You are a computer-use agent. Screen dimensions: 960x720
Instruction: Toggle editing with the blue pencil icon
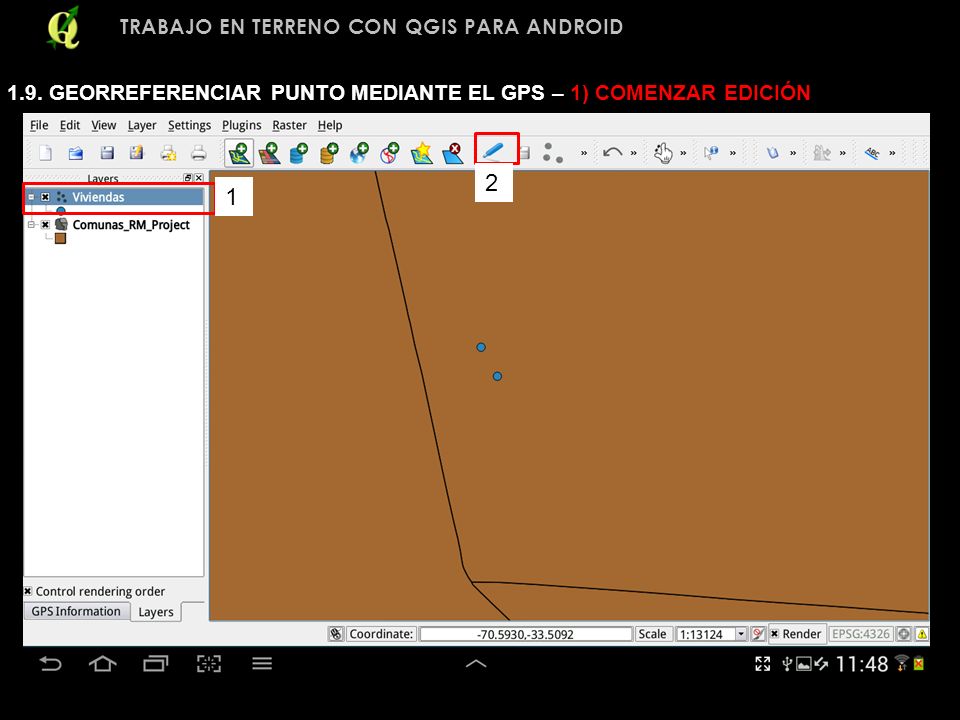(x=493, y=151)
